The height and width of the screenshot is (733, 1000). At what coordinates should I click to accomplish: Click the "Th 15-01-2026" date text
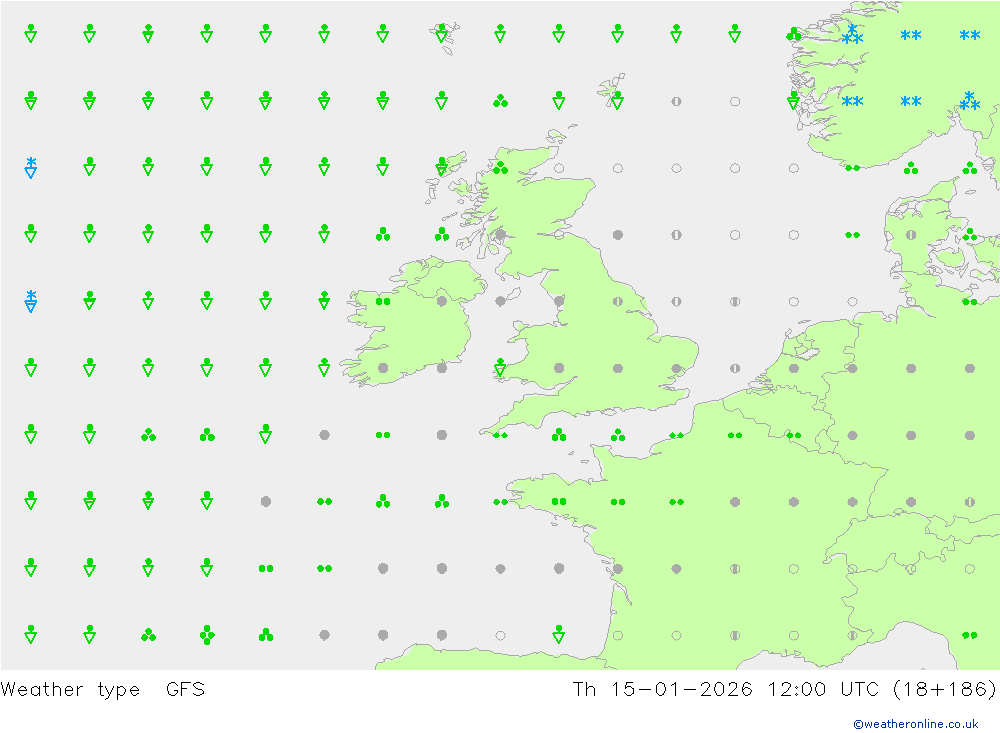pyautogui.click(x=662, y=689)
